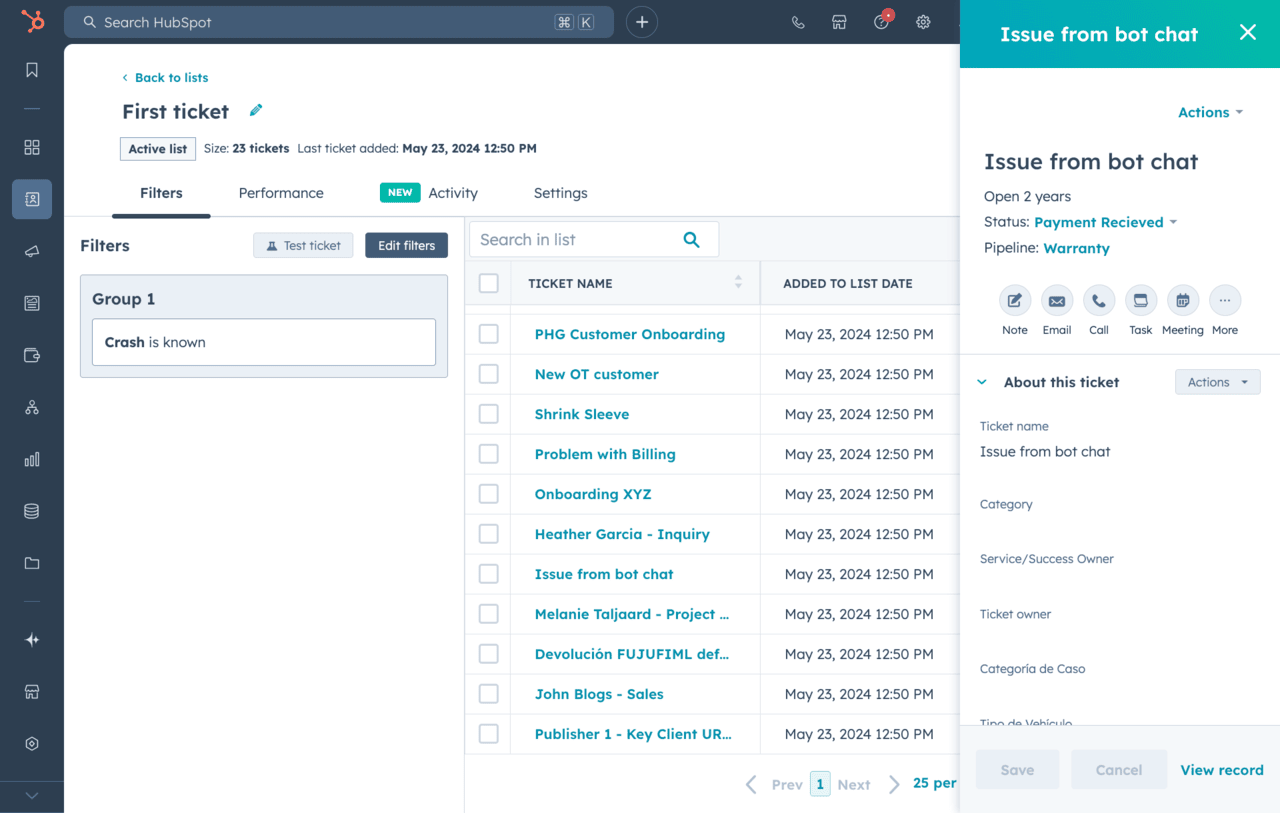Open the Note action in ticket panel
This screenshot has width=1280, height=813.
point(1014,301)
